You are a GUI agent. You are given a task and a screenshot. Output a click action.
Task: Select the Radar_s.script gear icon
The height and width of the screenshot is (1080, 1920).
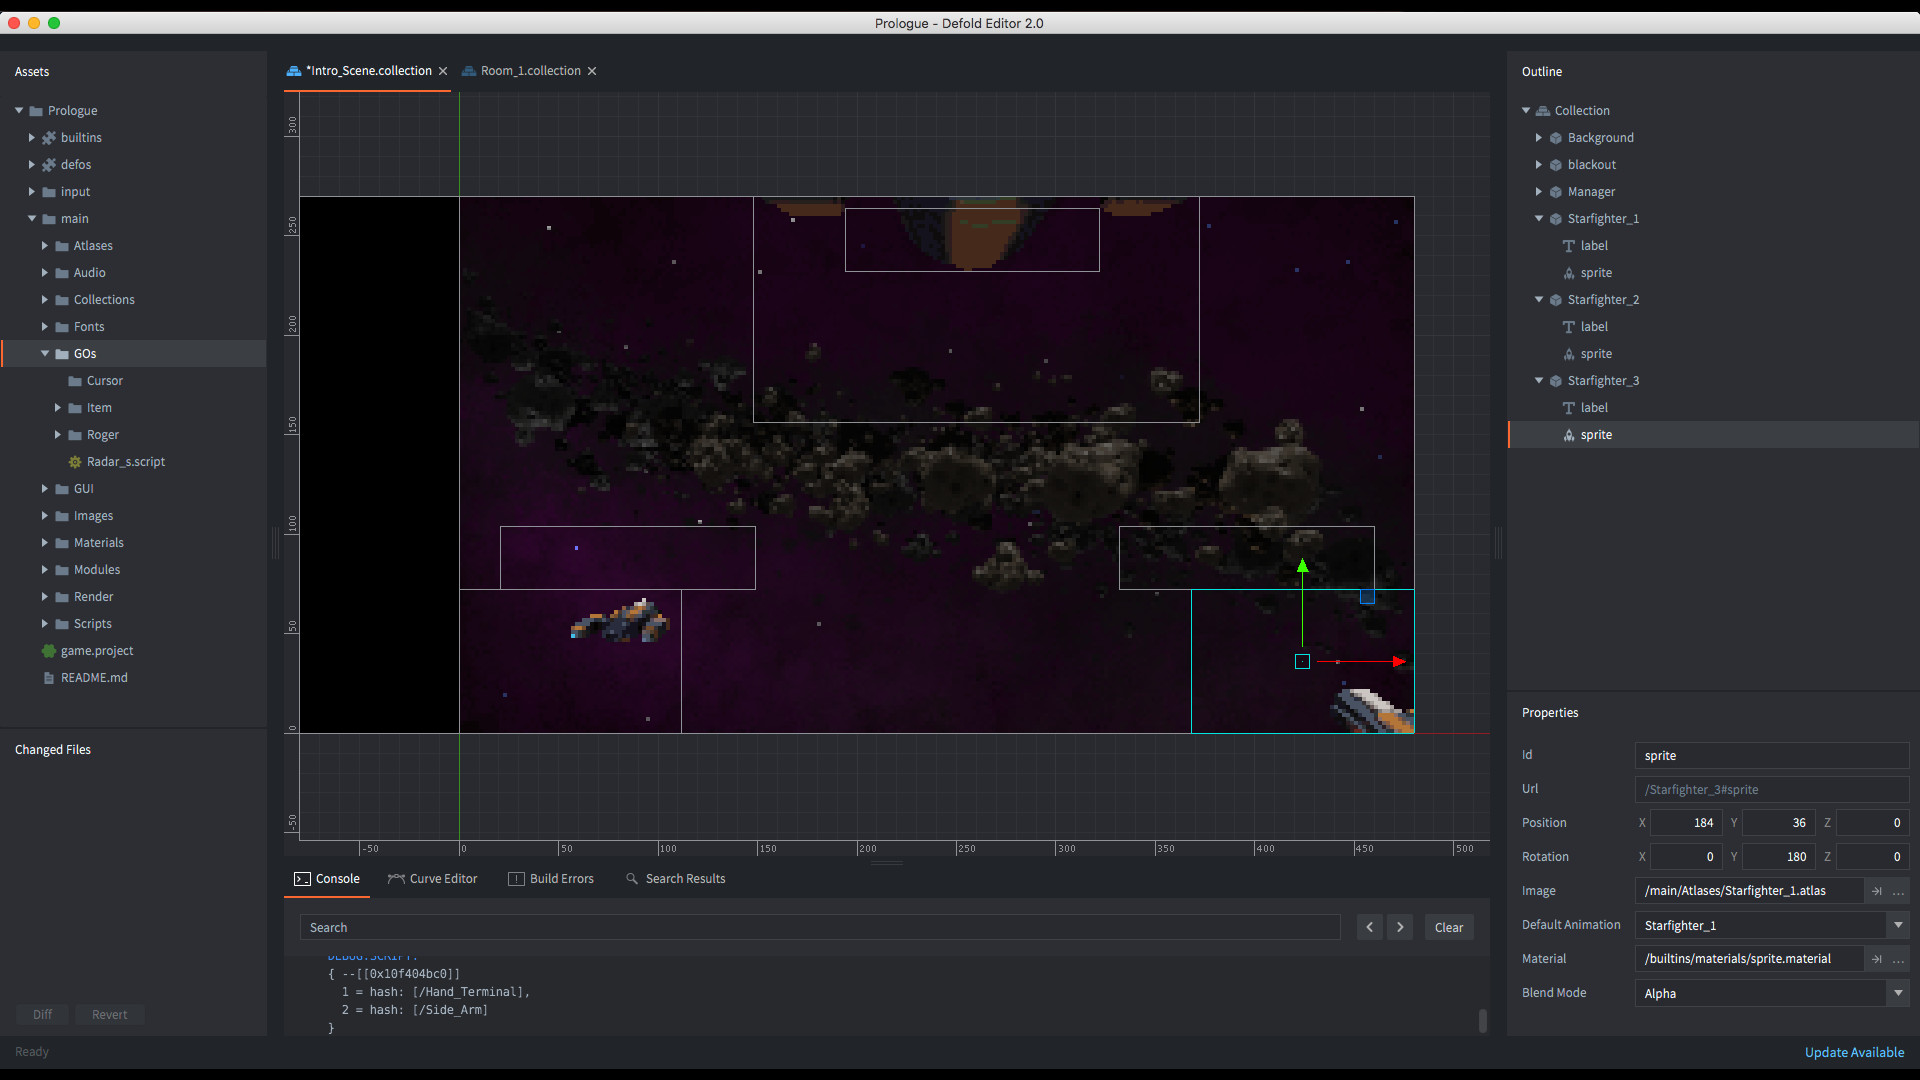[x=74, y=461]
